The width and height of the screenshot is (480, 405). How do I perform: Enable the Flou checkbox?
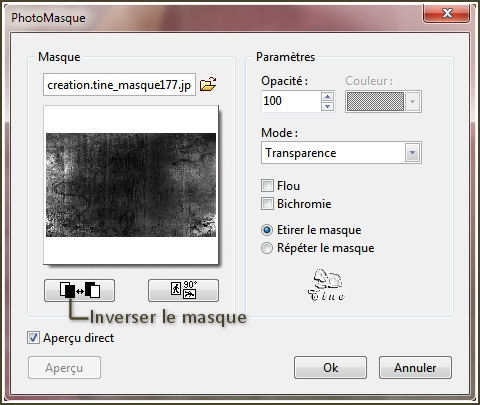(x=267, y=185)
